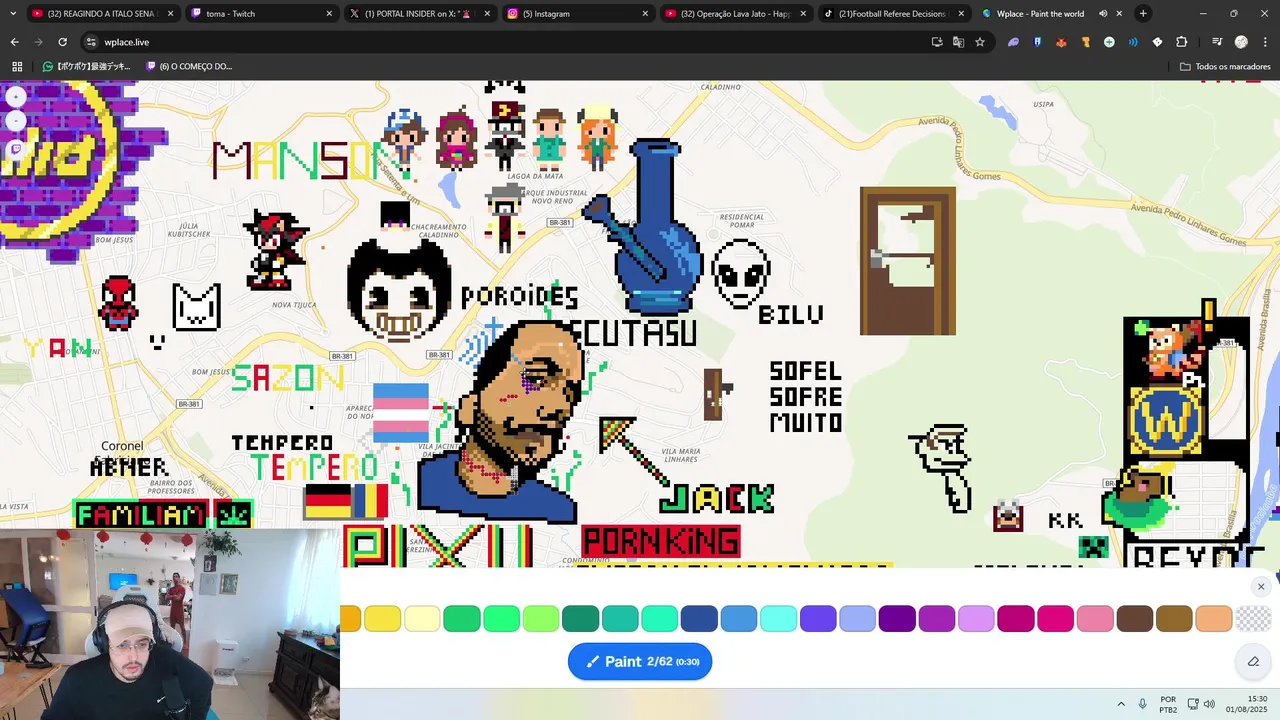Choose the dark blue color swatch
The image size is (1280, 720).
point(699,619)
